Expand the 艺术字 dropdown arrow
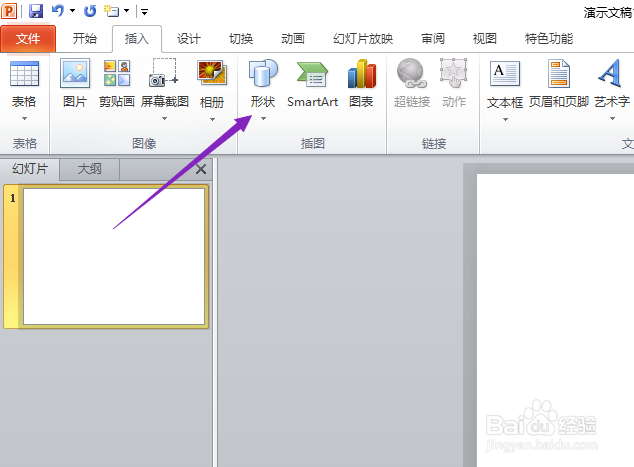 pos(612,119)
